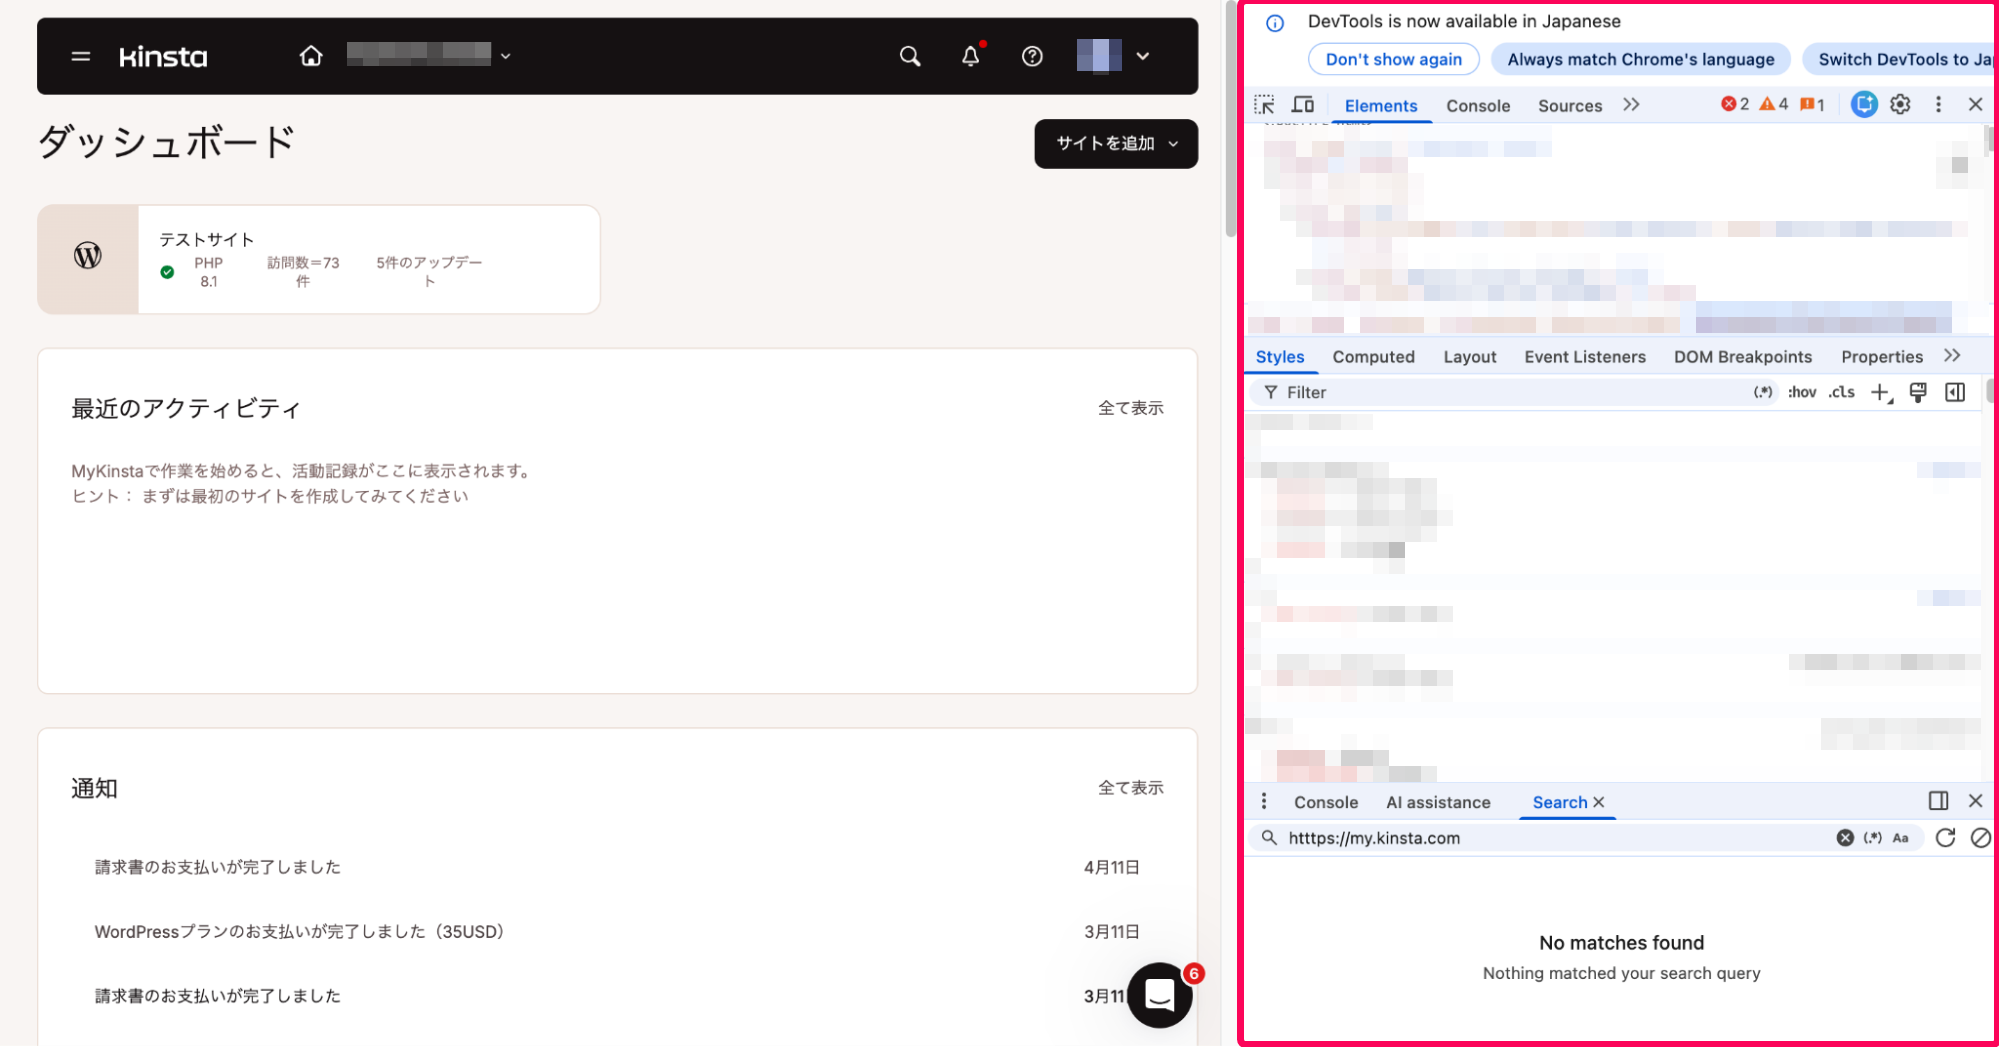Click the 1 issue counter

click(1813, 104)
